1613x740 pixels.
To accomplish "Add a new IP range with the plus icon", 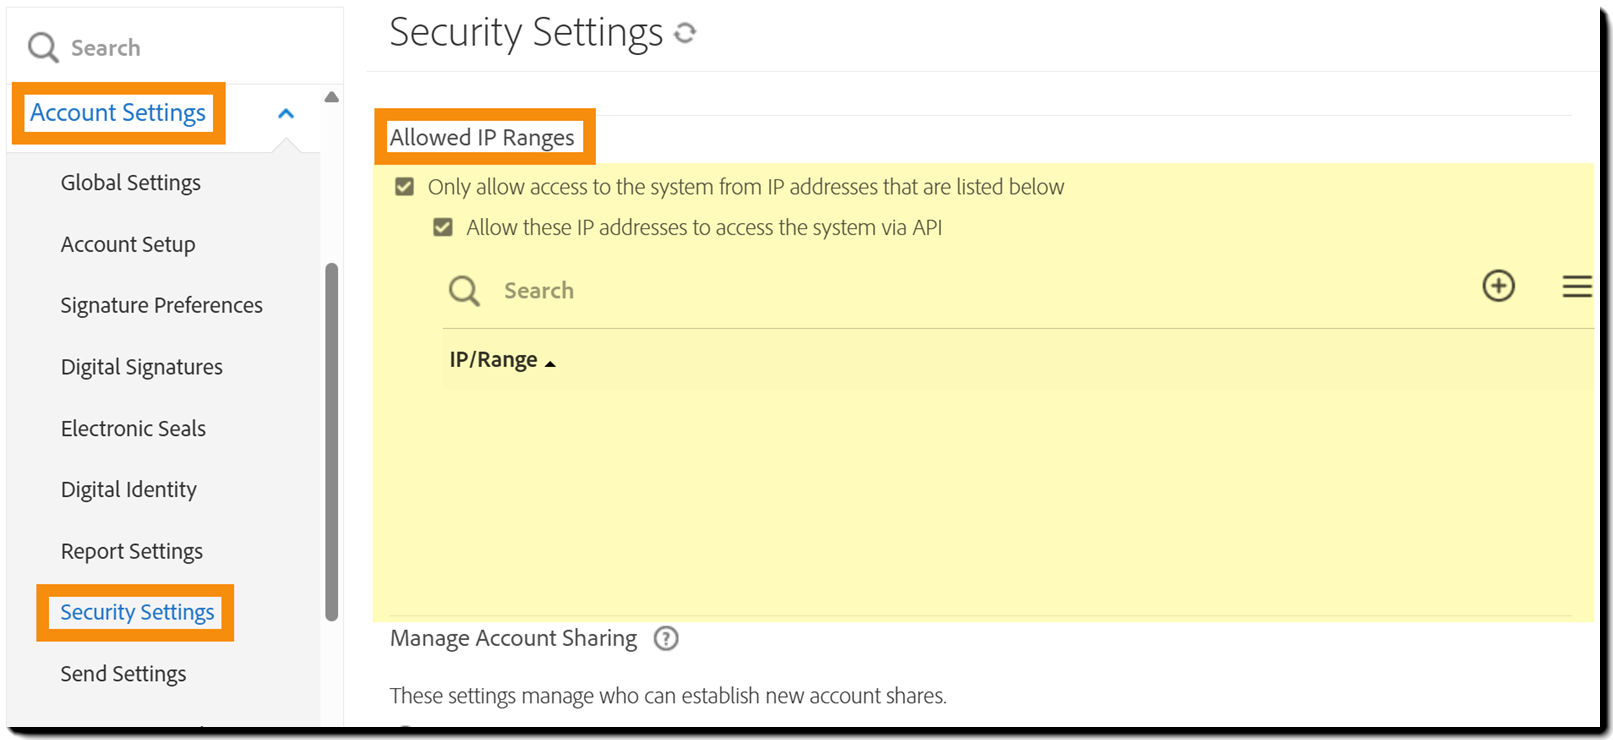I will [1498, 286].
